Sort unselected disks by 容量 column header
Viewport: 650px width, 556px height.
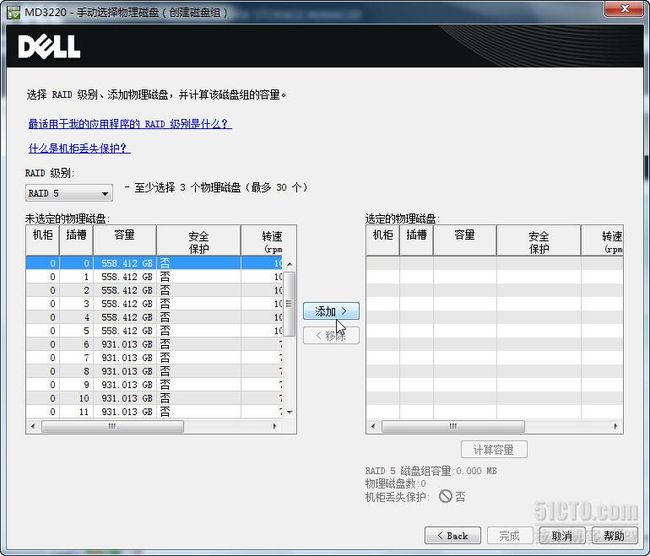125,240
